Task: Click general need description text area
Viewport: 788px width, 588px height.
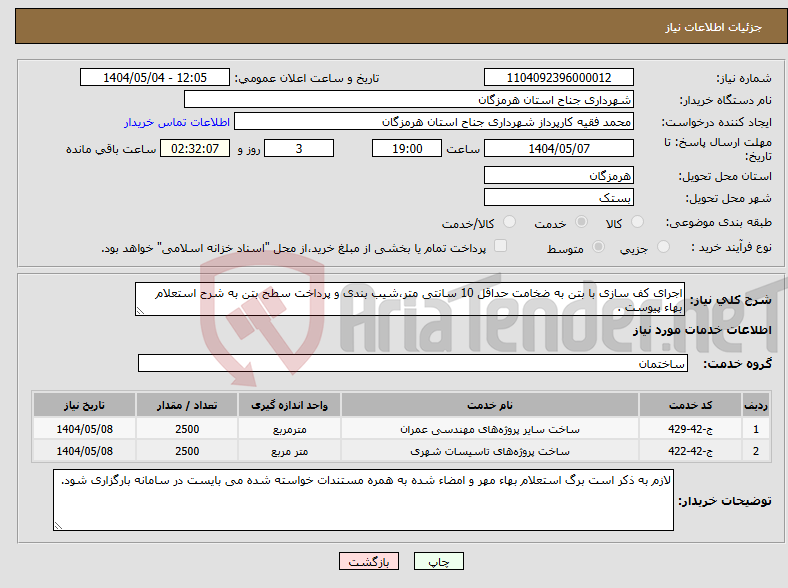Action: click(x=410, y=299)
